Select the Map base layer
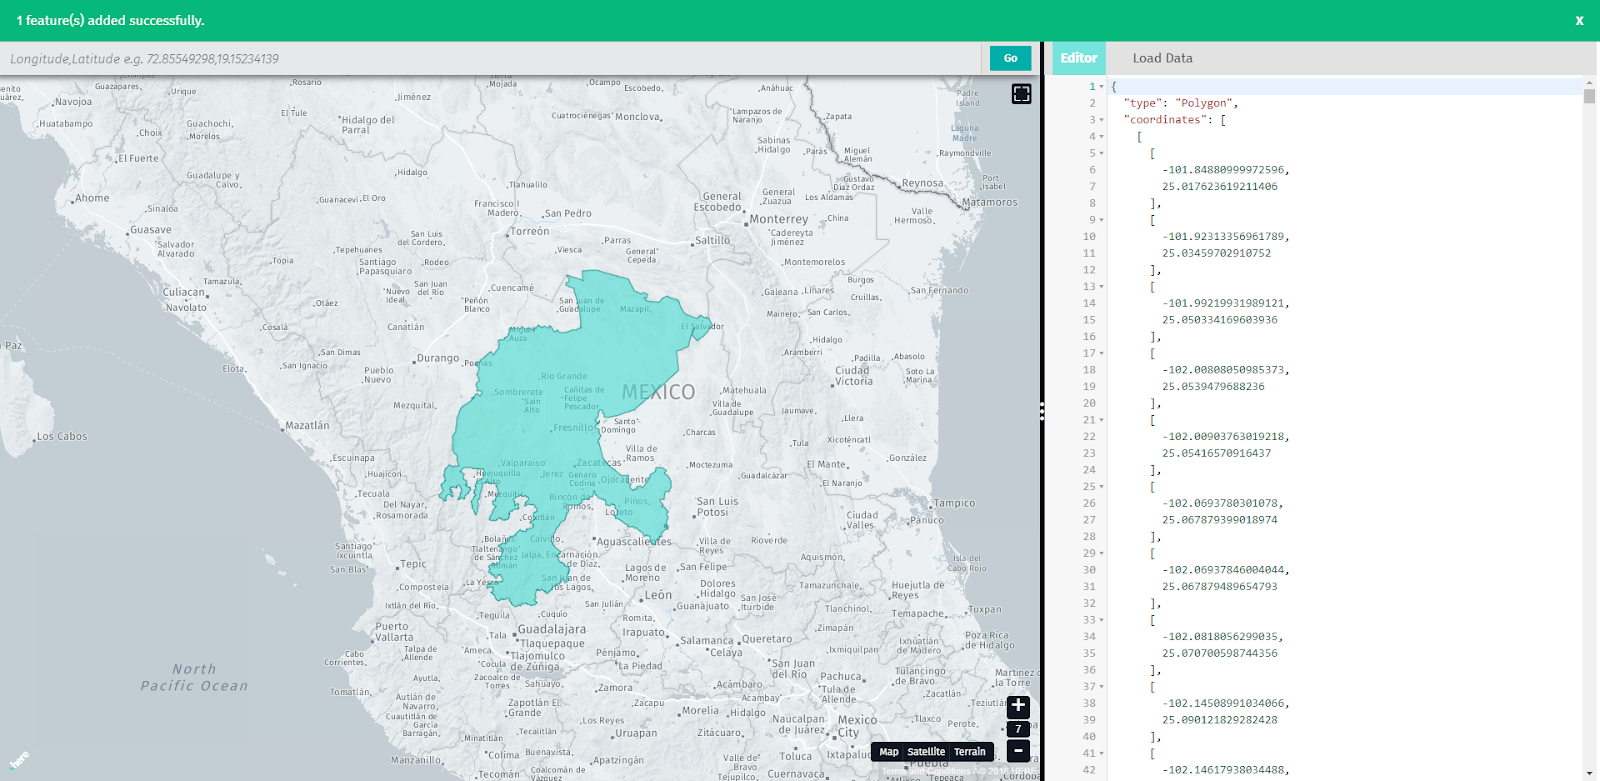The width and height of the screenshot is (1600, 781). [889, 752]
